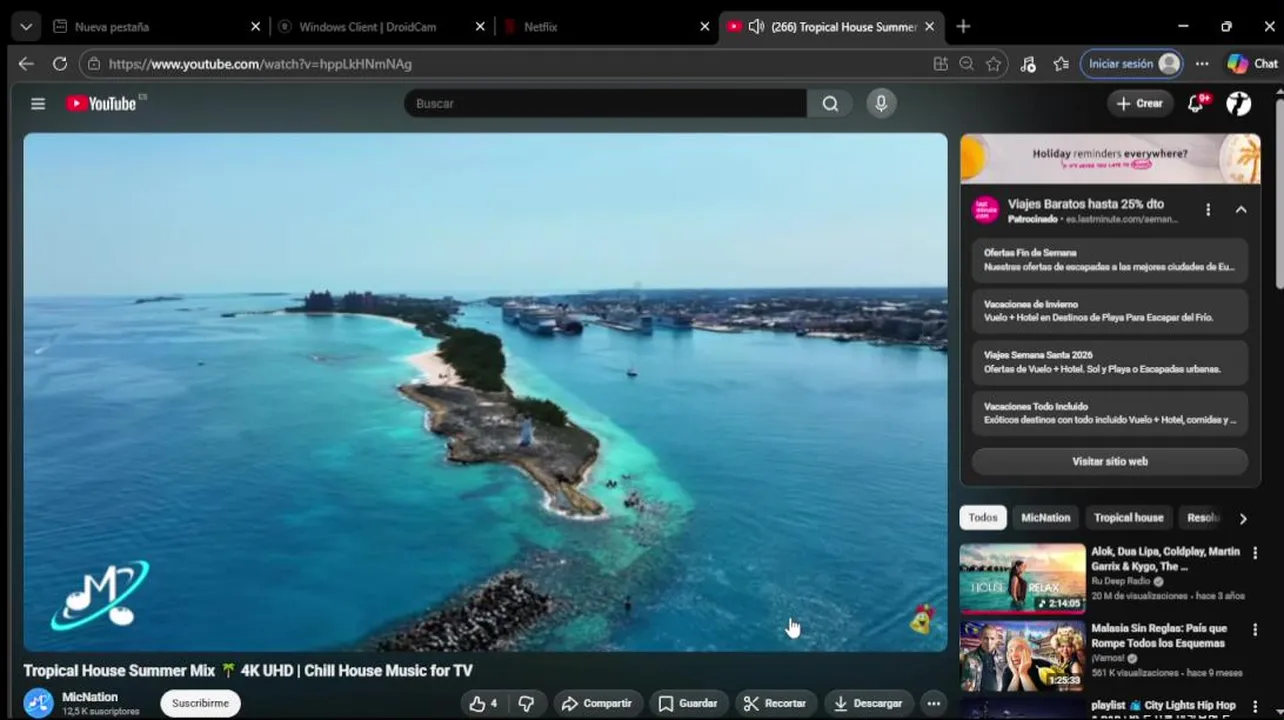Start voice search with the microphone
Screen dimensions: 1284x720
[x=881, y=103]
